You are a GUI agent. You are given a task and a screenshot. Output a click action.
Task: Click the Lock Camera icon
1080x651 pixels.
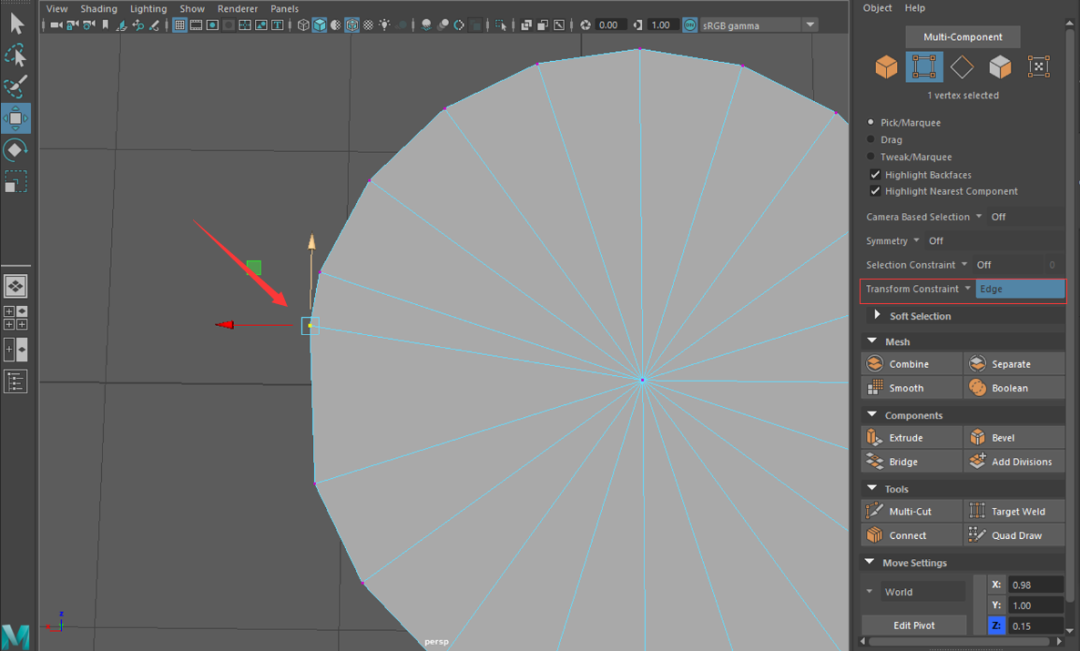pos(72,25)
